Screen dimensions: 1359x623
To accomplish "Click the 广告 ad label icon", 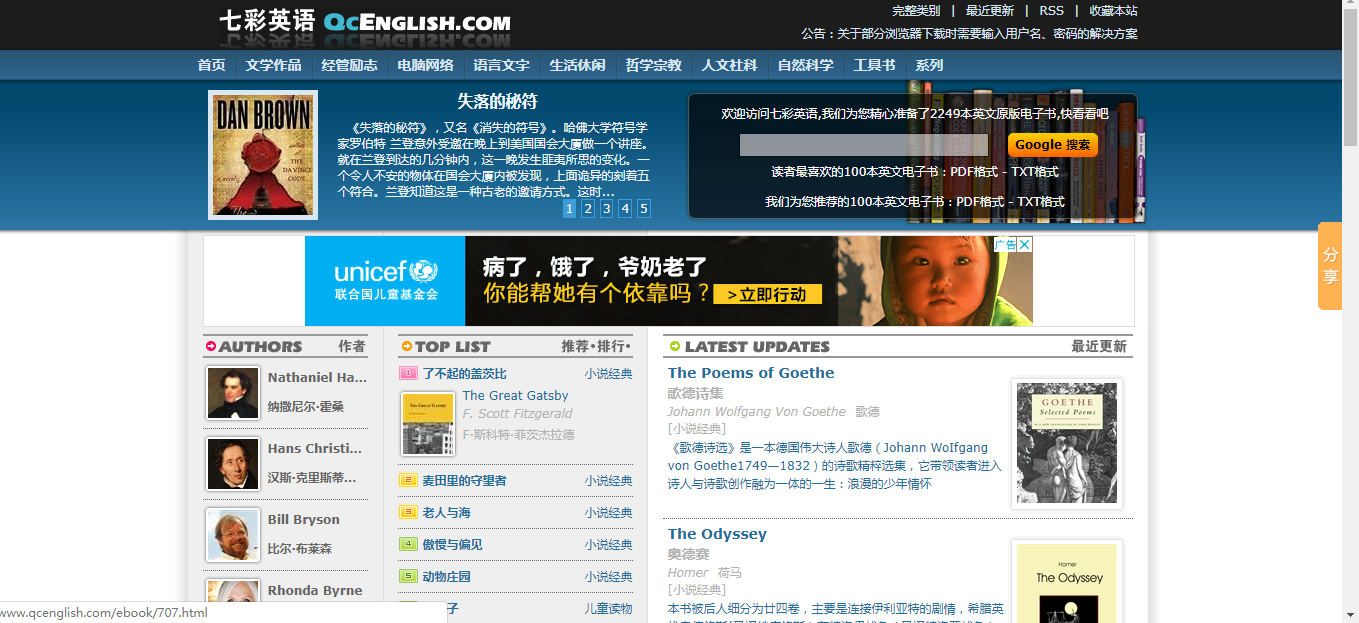I will click(x=1005, y=244).
